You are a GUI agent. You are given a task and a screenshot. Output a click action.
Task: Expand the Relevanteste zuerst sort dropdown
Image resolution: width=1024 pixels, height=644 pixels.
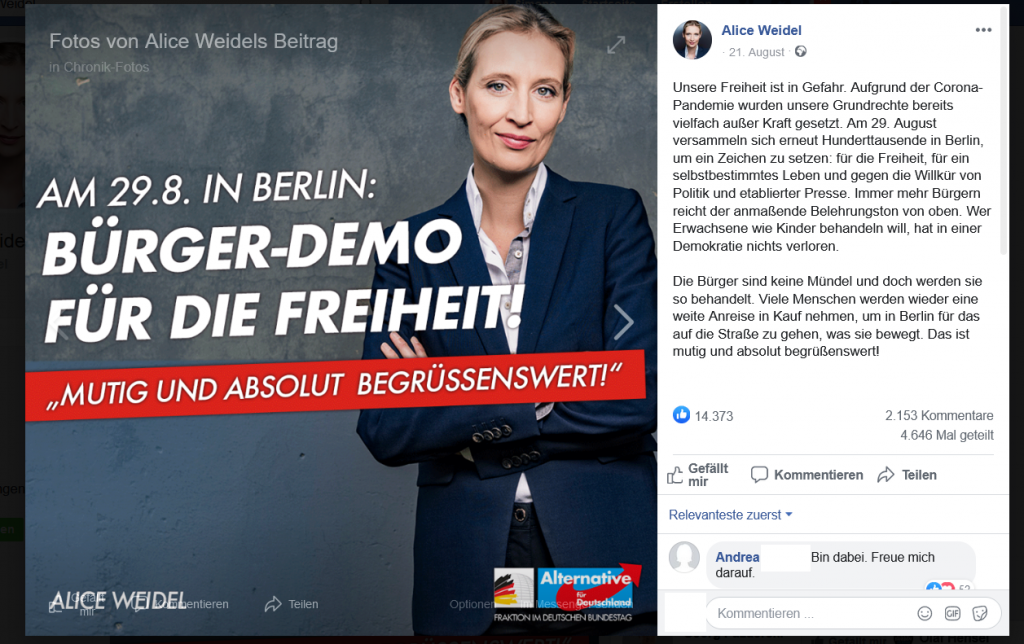[x=730, y=515]
